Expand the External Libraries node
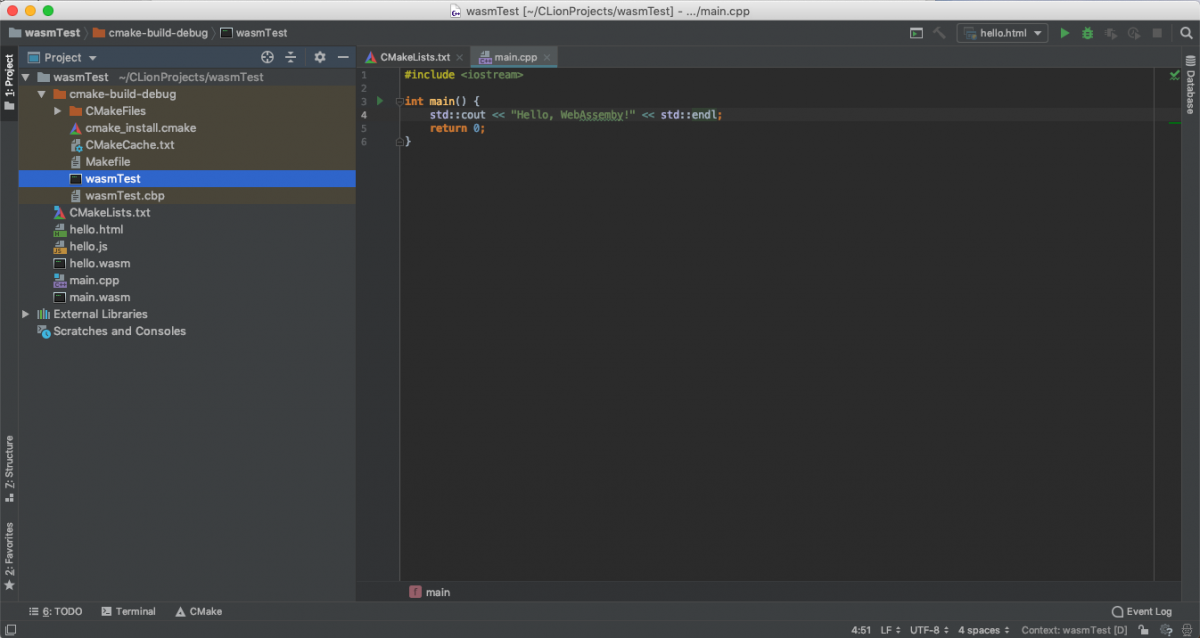The image size is (1200, 638). coord(25,313)
